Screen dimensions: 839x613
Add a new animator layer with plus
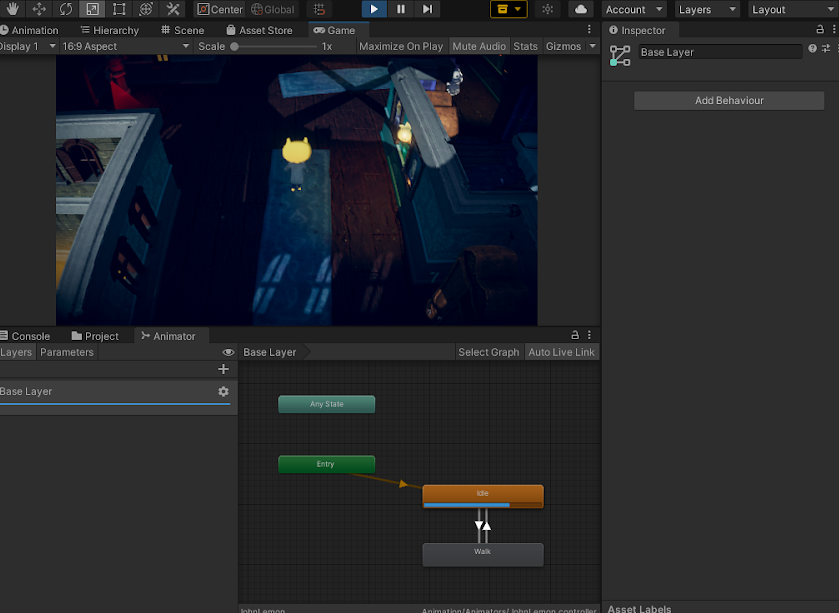223,369
